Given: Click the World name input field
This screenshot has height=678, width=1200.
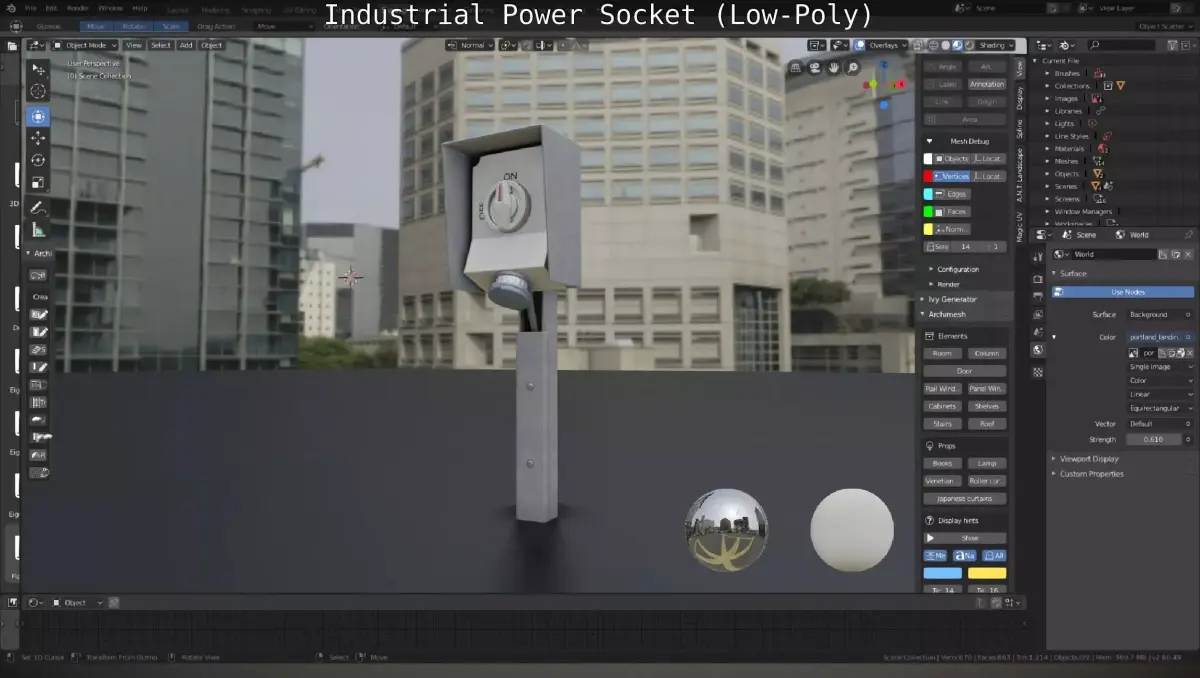Looking at the screenshot, I should 1113,254.
